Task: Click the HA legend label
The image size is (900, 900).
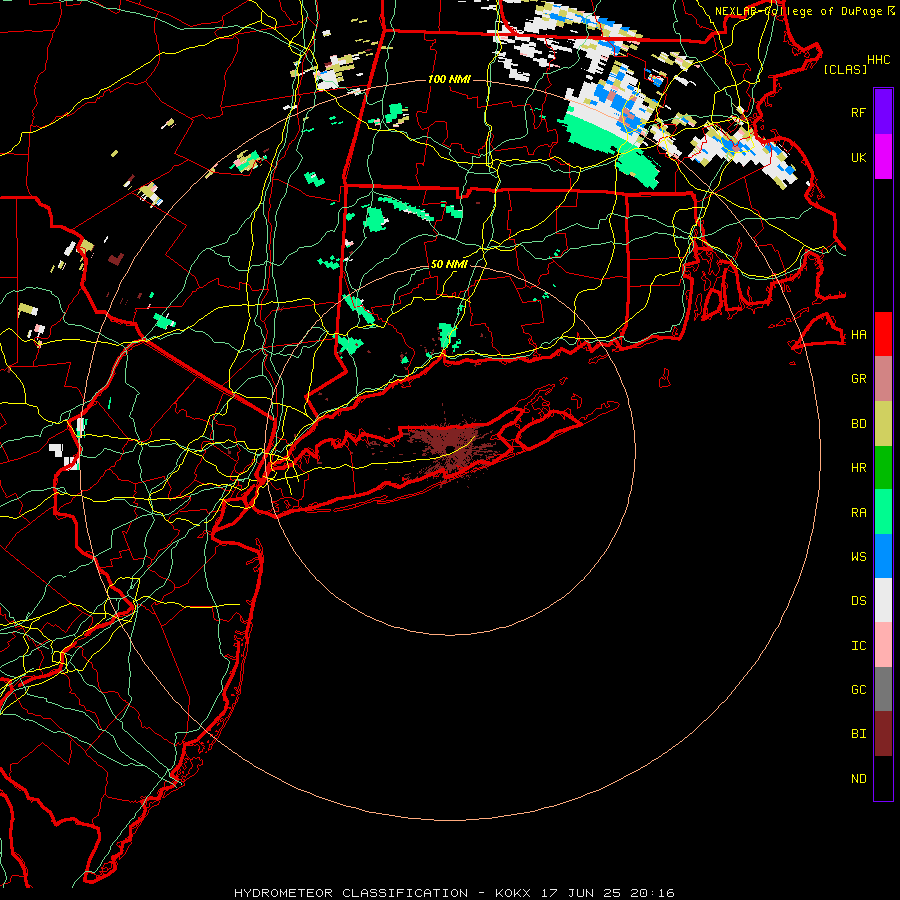Action: 858,335
